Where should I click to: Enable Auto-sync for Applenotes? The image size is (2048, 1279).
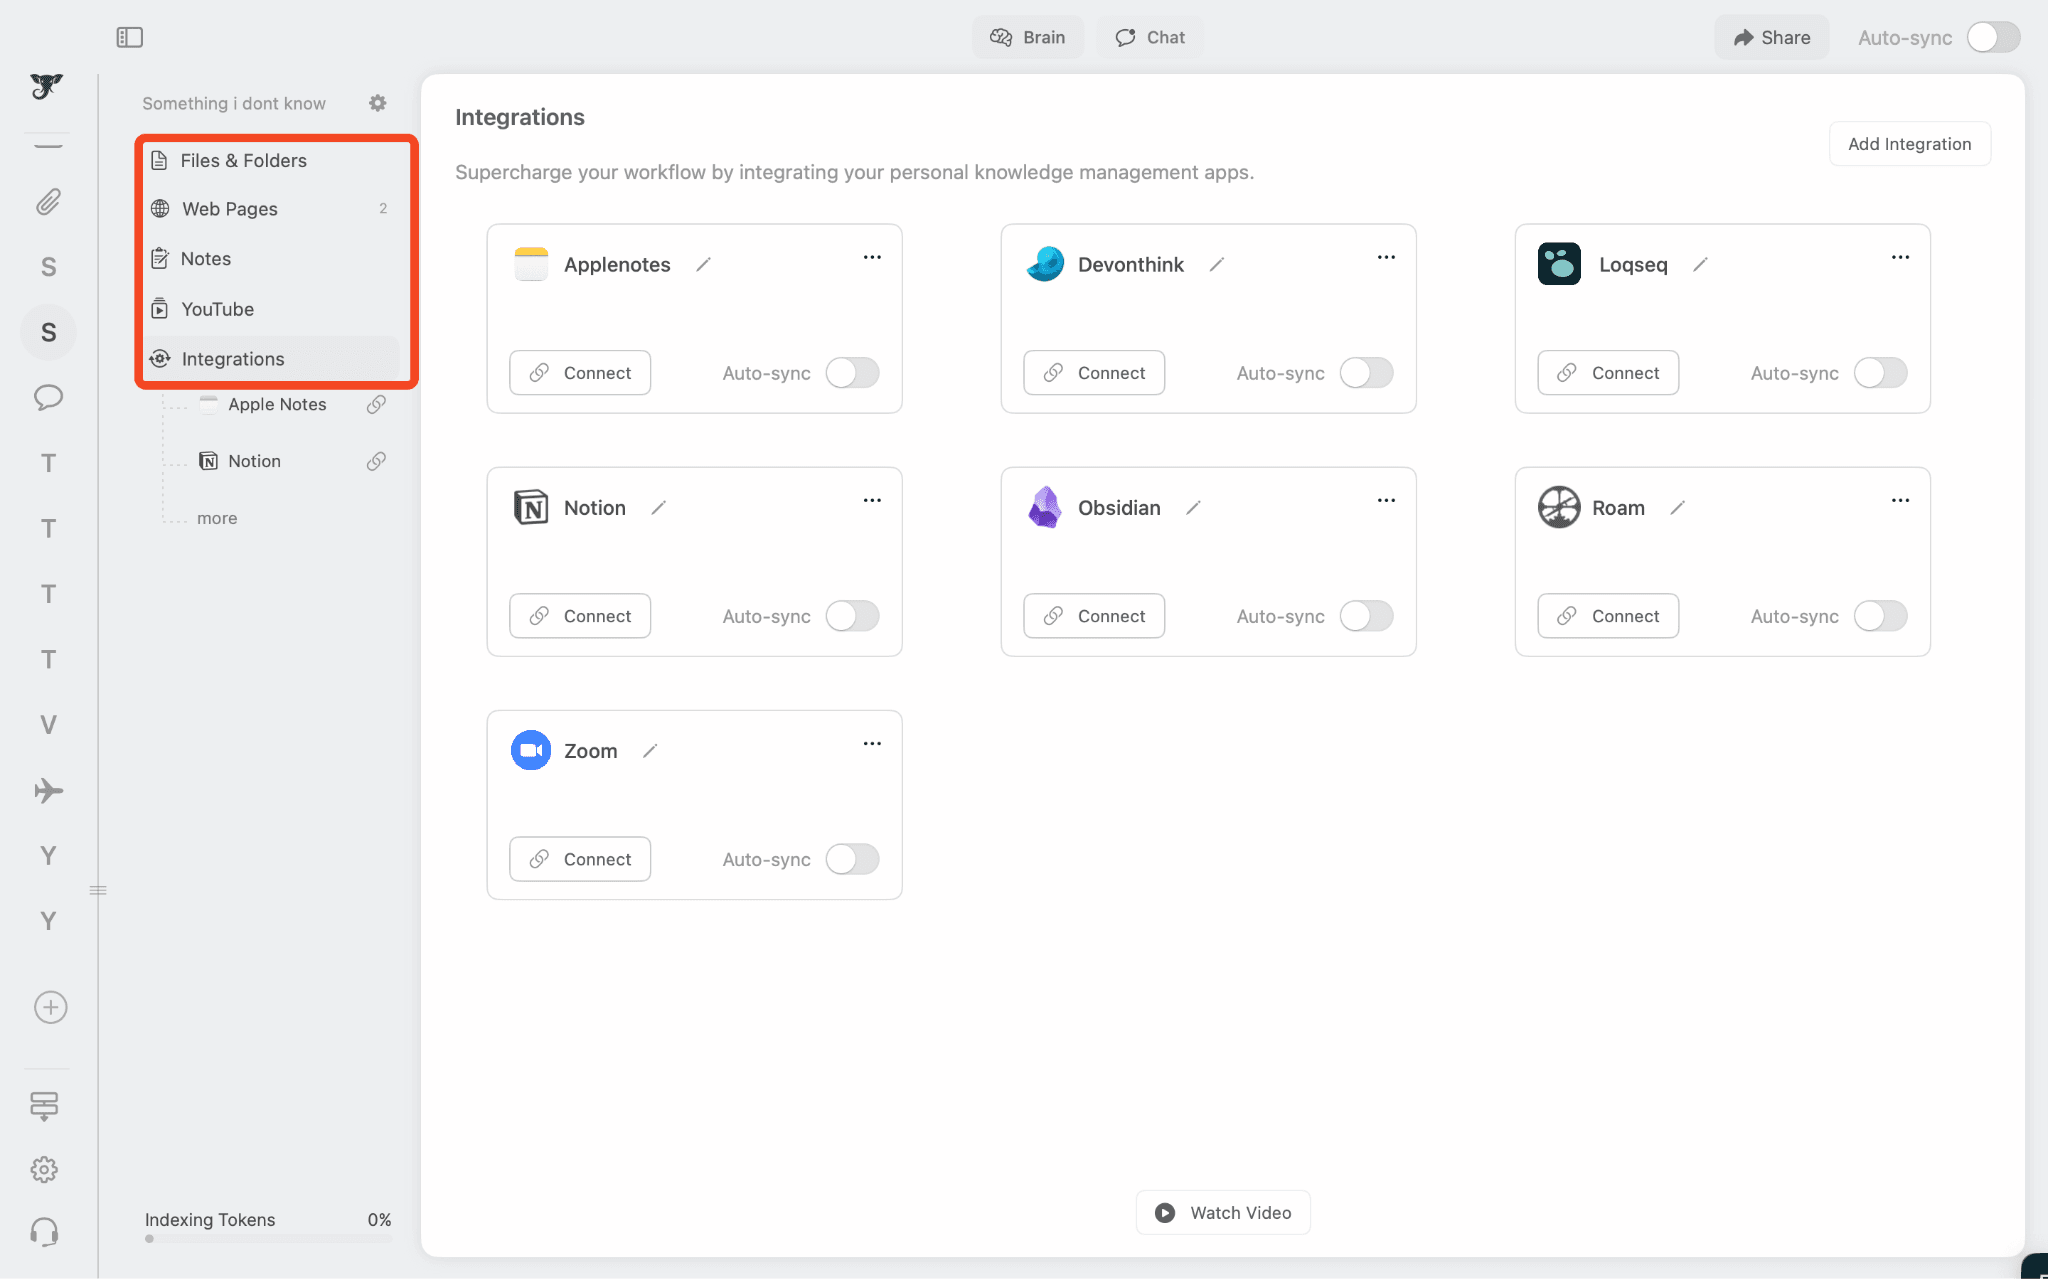click(x=852, y=372)
